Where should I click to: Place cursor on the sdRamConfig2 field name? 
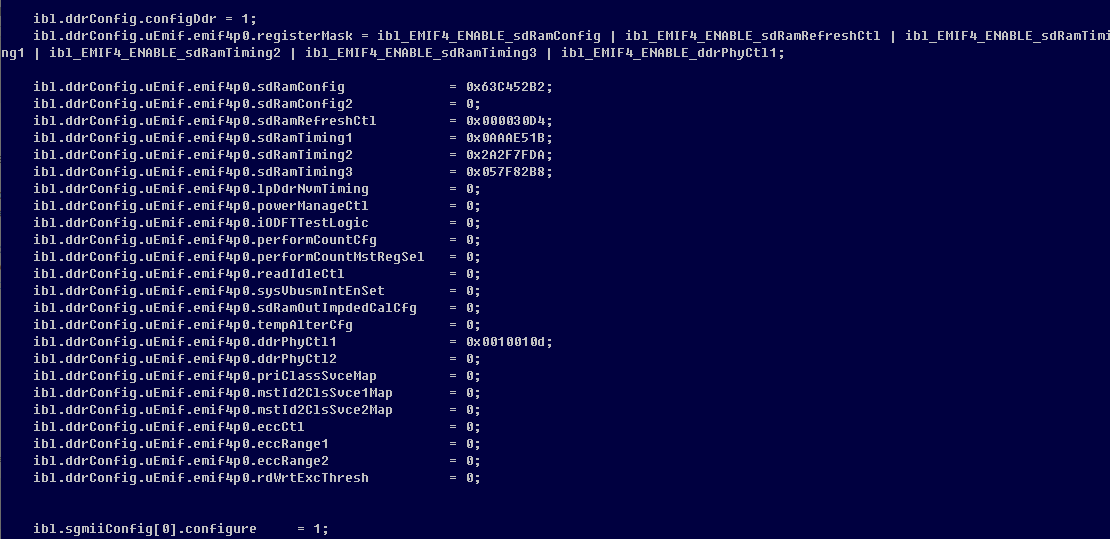304,104
